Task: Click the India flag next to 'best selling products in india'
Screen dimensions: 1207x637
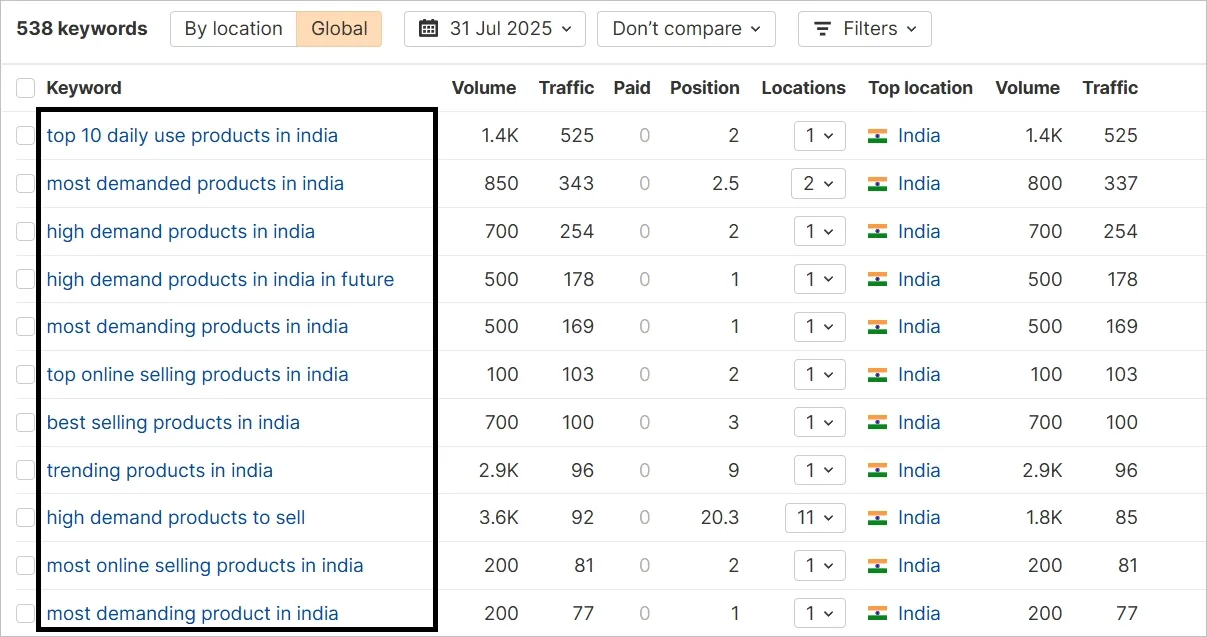Action: coord(878,422)
